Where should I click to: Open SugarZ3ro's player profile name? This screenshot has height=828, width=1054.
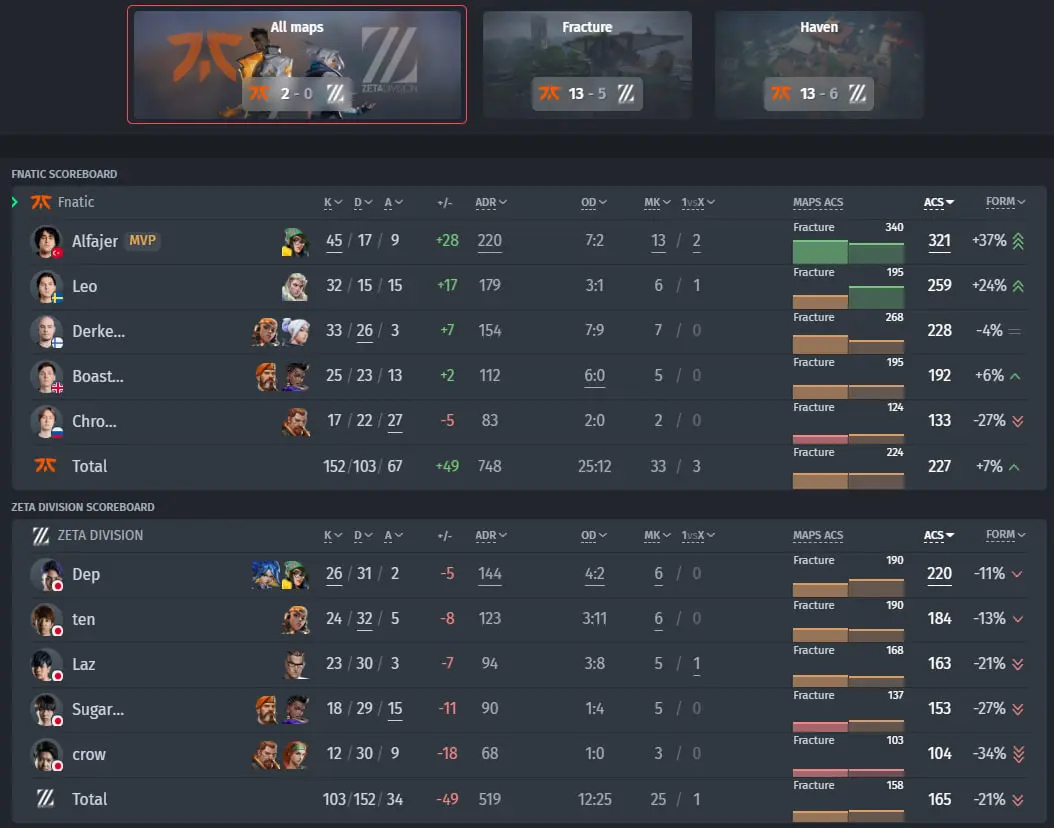(97, 710)
